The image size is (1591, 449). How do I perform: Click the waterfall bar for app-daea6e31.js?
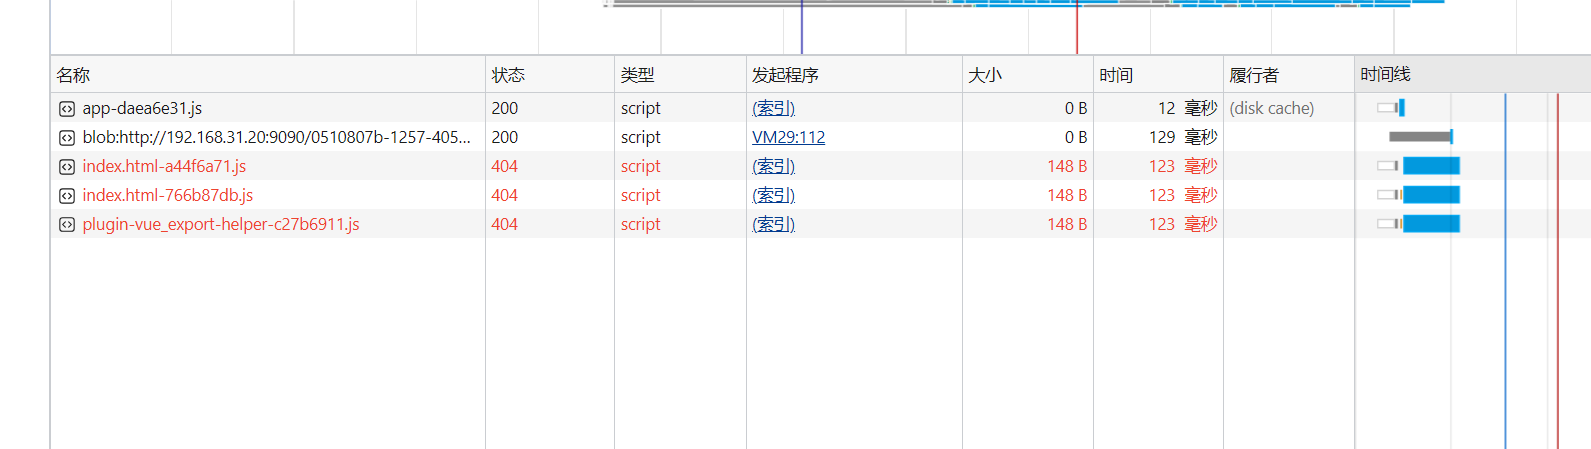tap(1391, 108)
